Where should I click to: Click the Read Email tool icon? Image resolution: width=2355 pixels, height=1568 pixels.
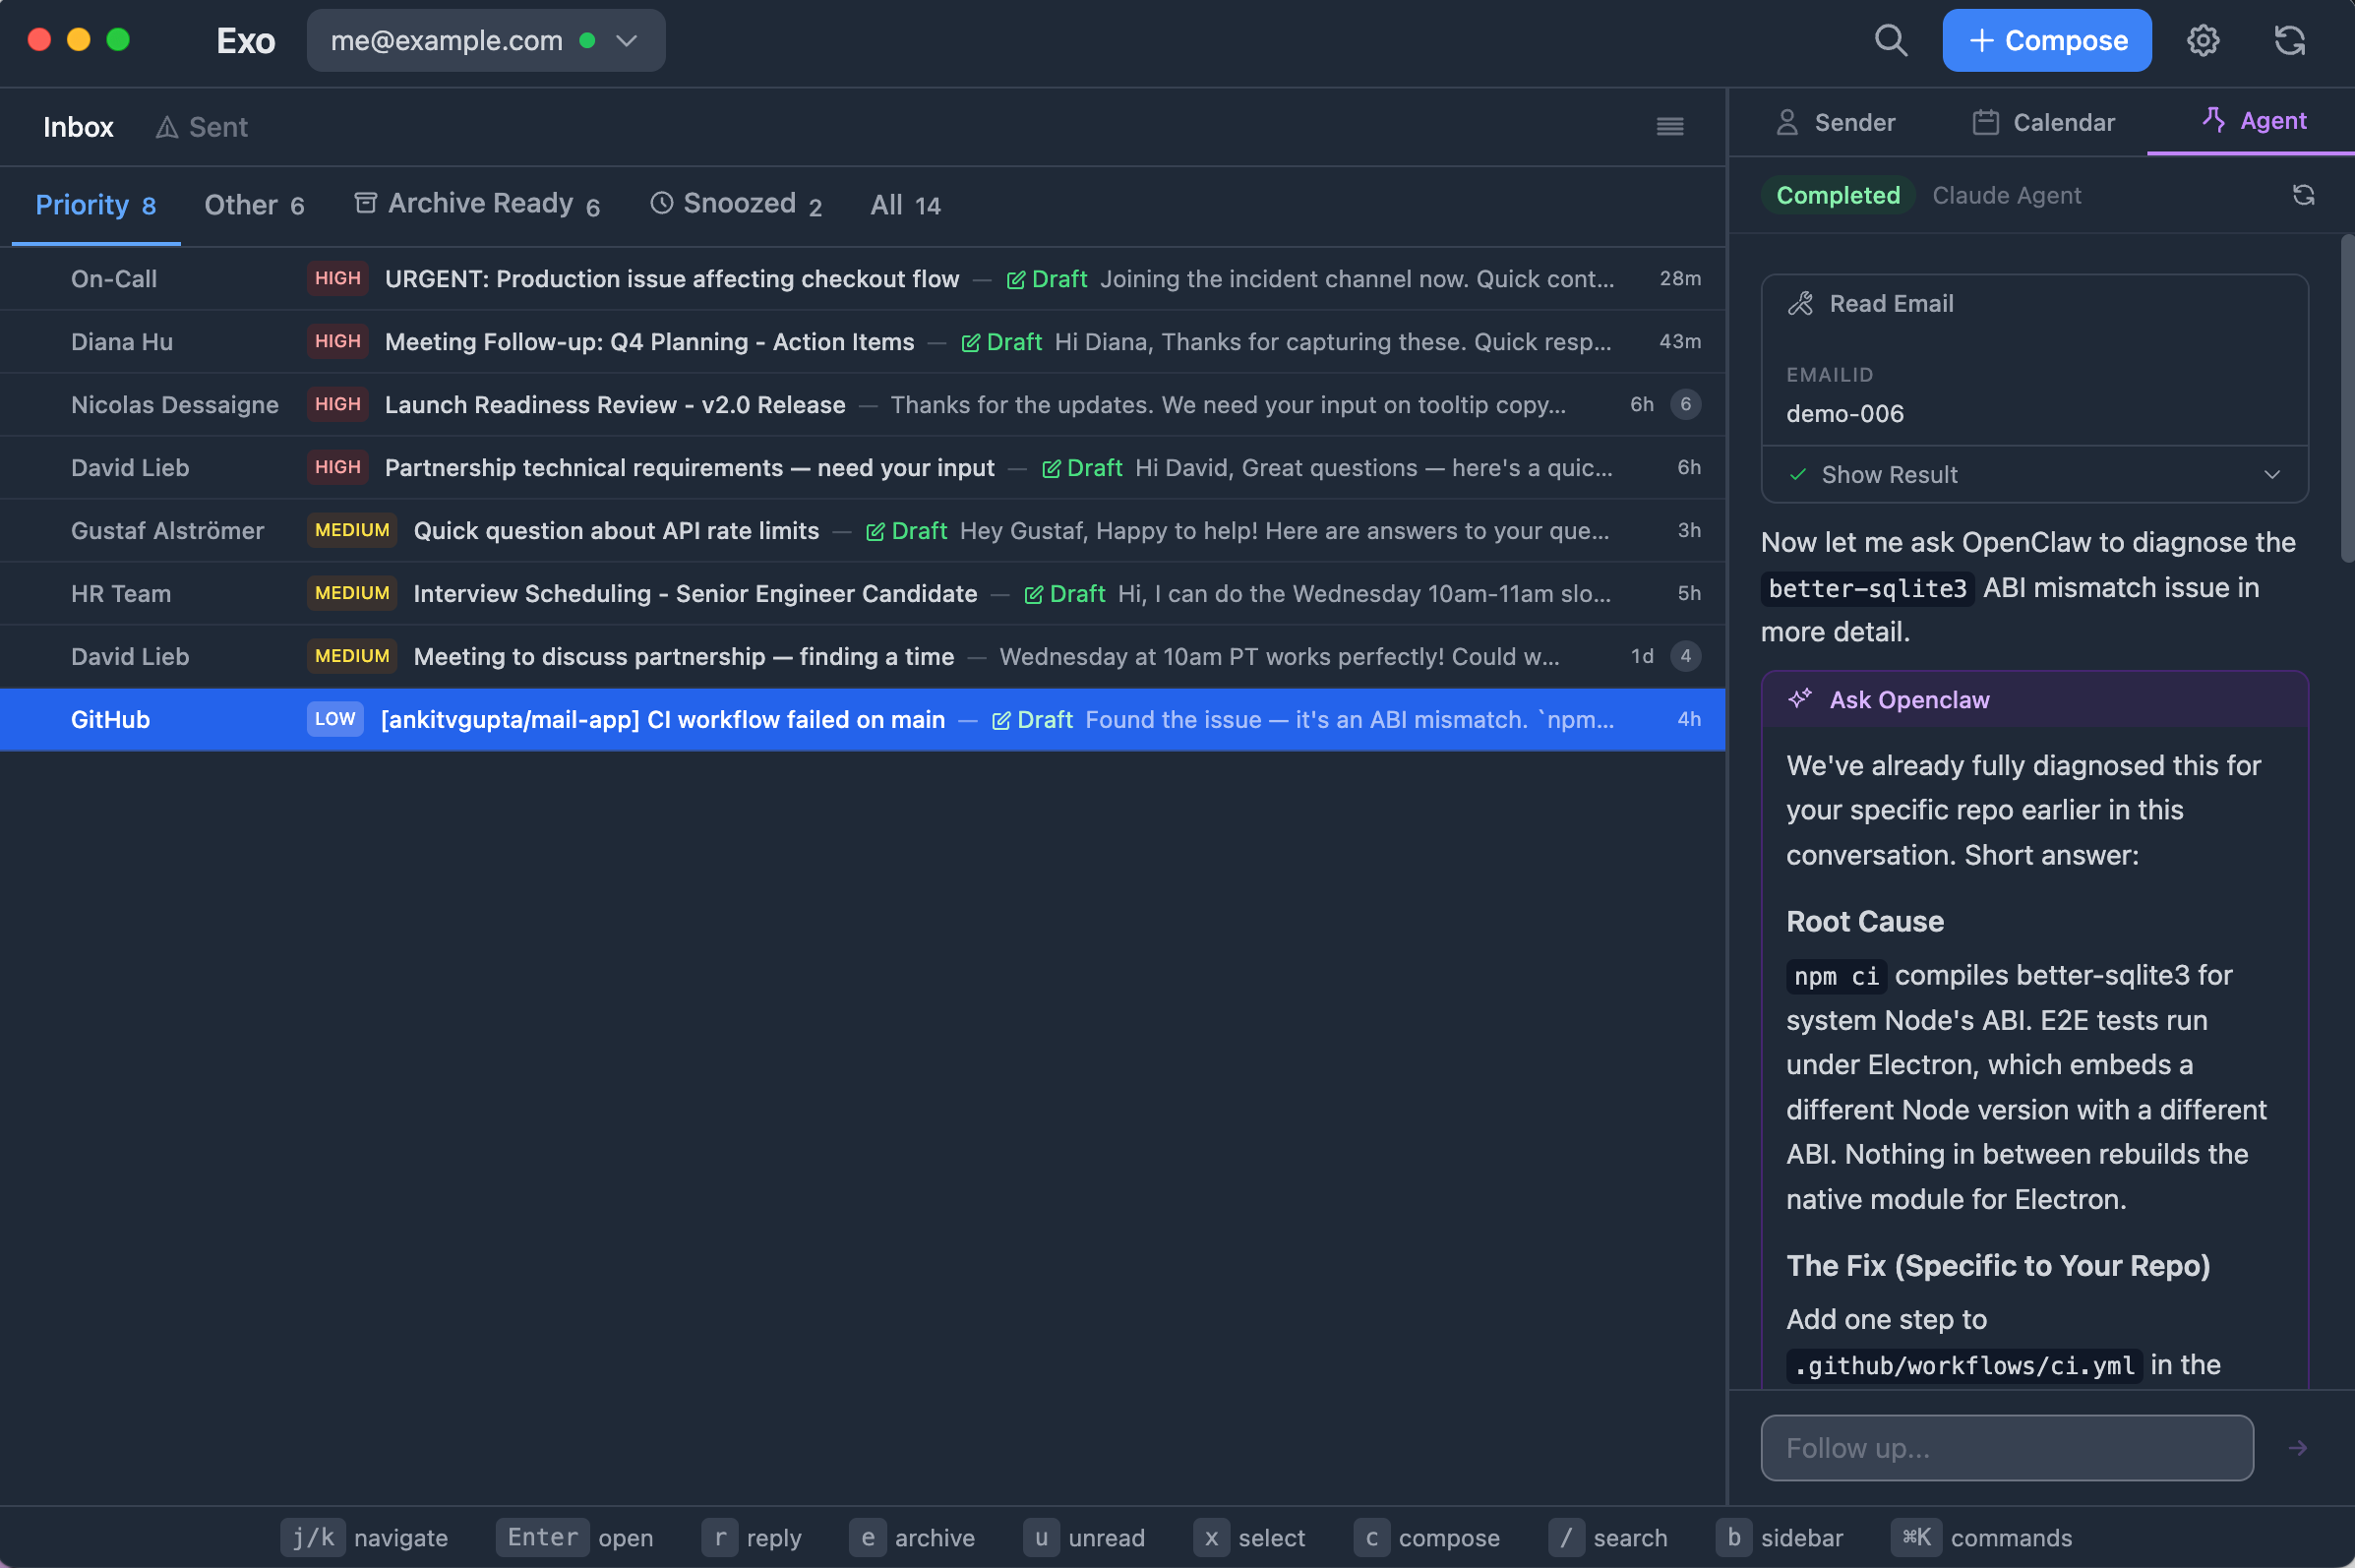1800,304
